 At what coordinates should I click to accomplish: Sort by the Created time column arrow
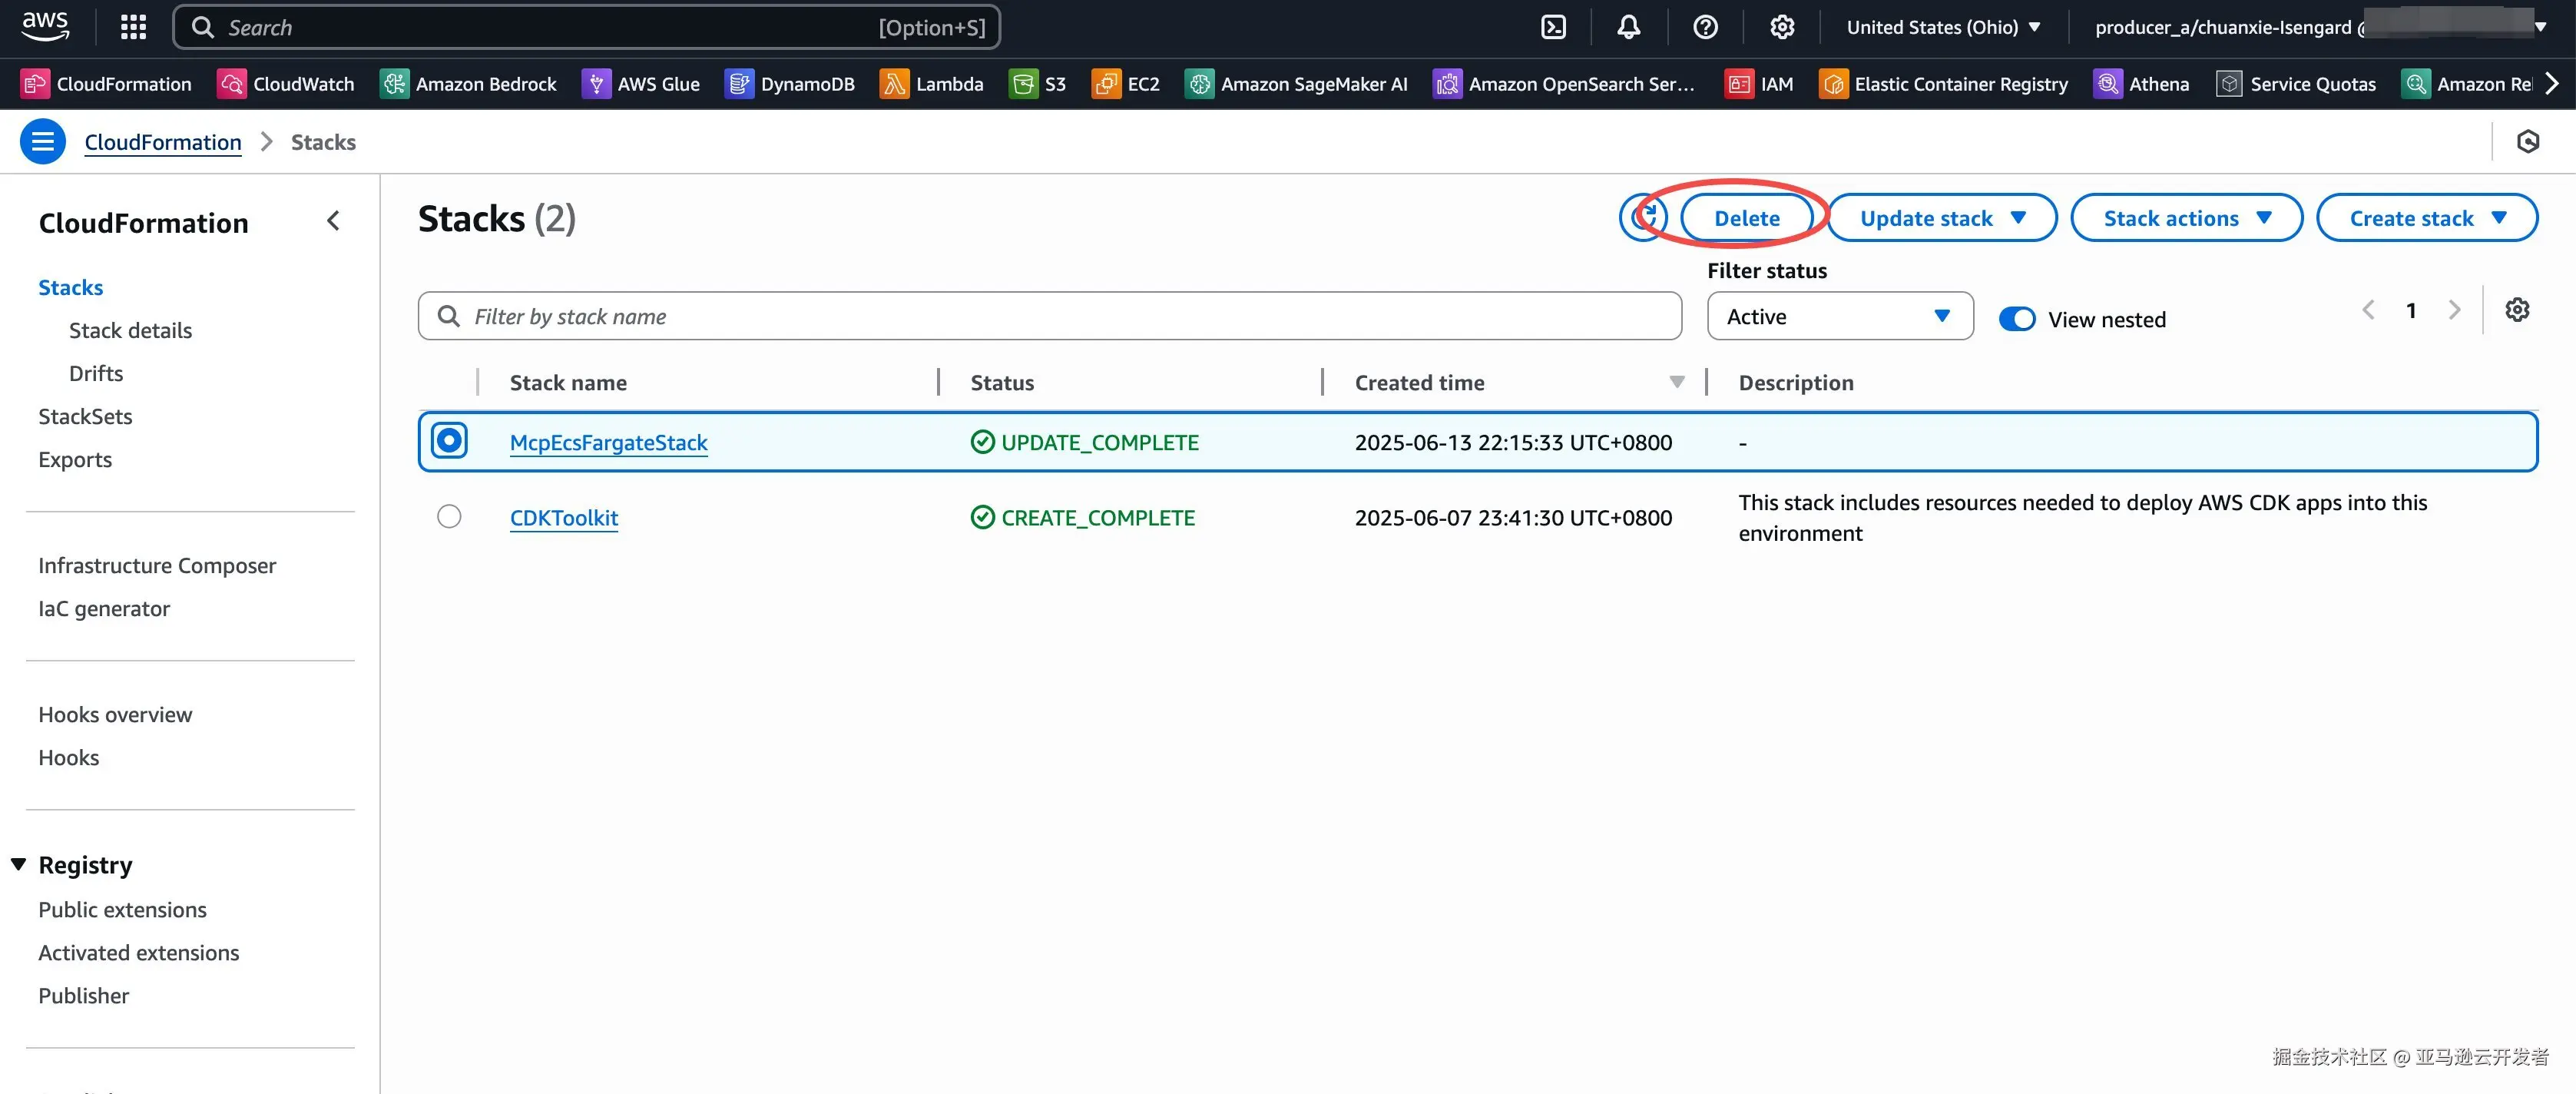[1677, 382]
